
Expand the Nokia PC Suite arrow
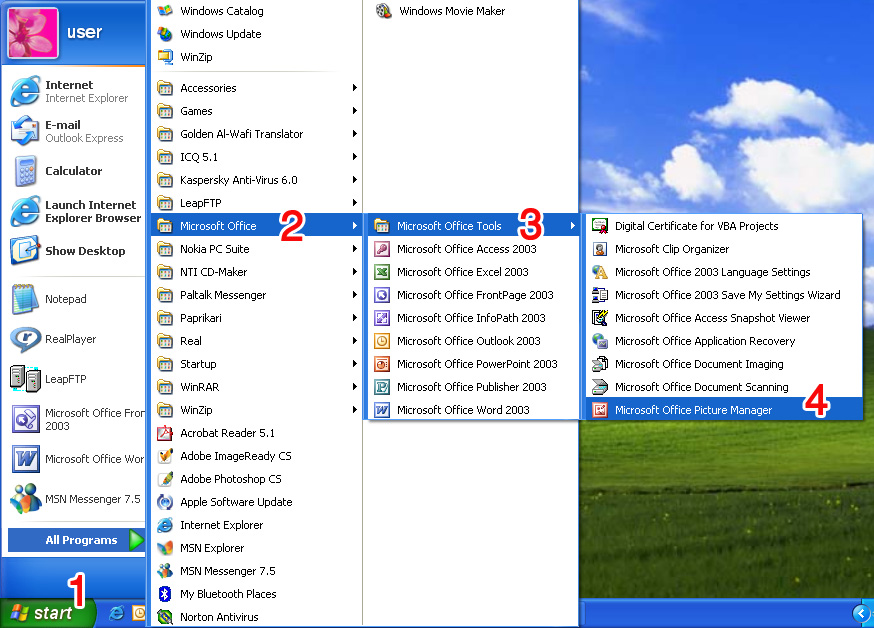tap(355, 249)
